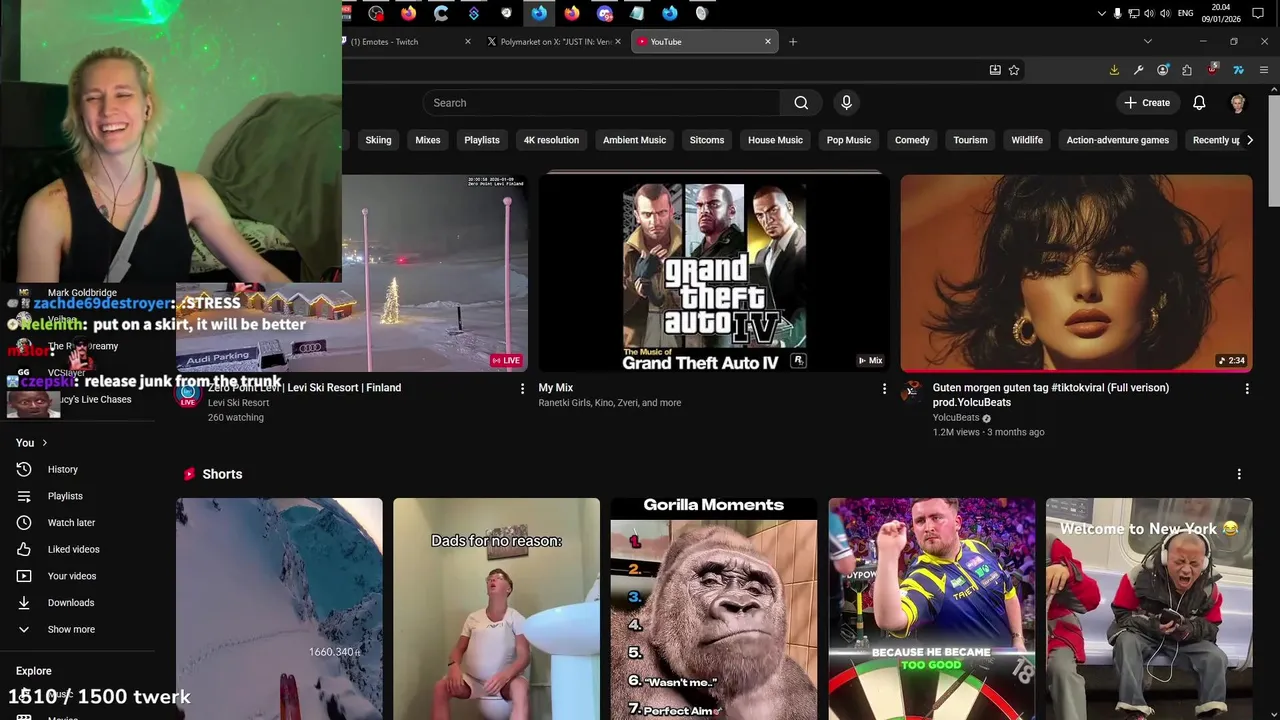Open the YouTube account avatar menu

coord(1238,103)
